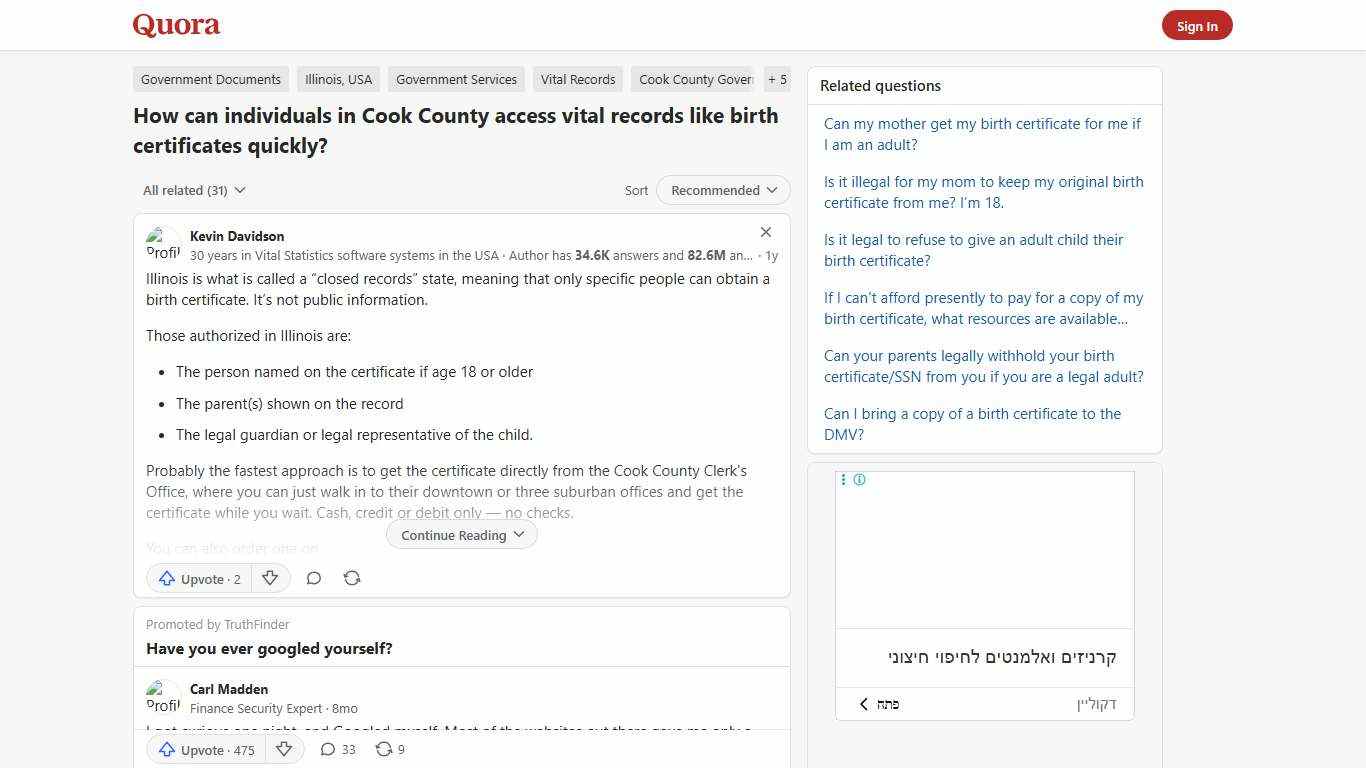Open Kevin Davidson's profile
This screenshot has height=768, width=1366.
pyautogui.click(x=236, y=236)
